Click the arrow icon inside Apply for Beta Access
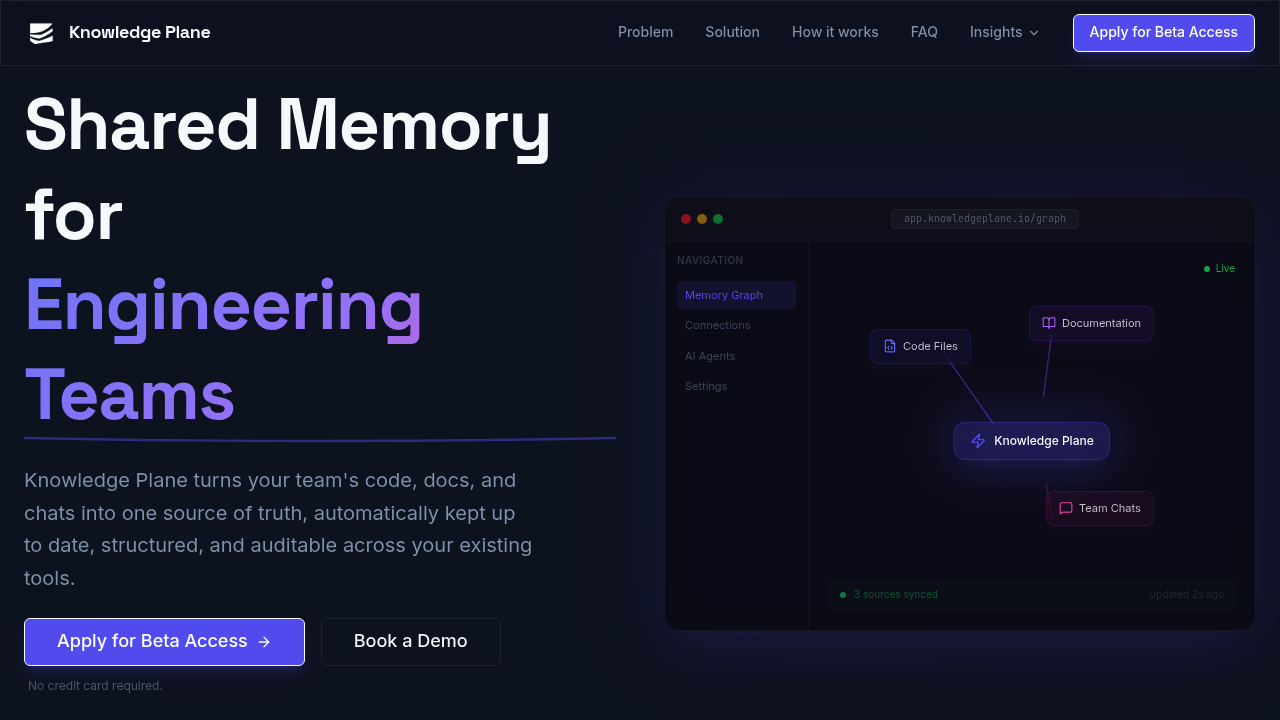The height and width of the screenshot is (720, 1280). tap(262, 641)
